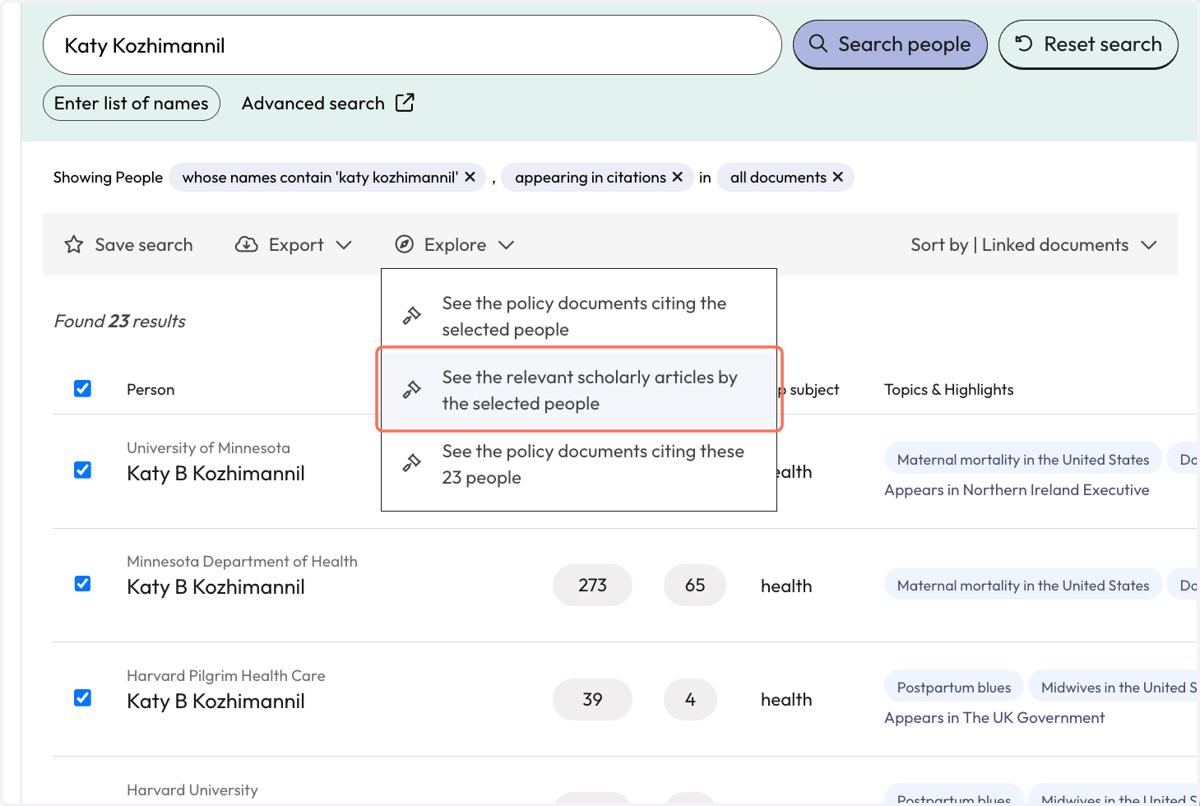Remove the 'appearing in citations' filter chip
The image size is (1200, 806).
coord(677,177)
